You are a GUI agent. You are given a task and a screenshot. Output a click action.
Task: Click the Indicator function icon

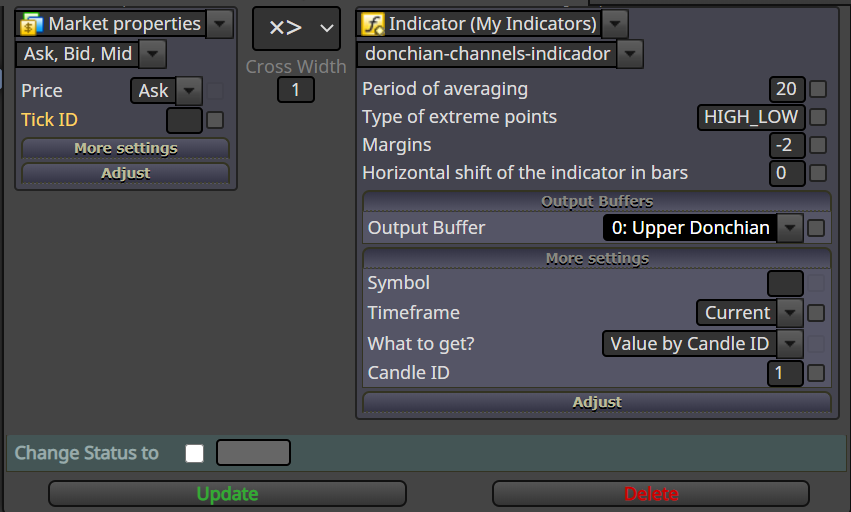(x=373, y=24)
